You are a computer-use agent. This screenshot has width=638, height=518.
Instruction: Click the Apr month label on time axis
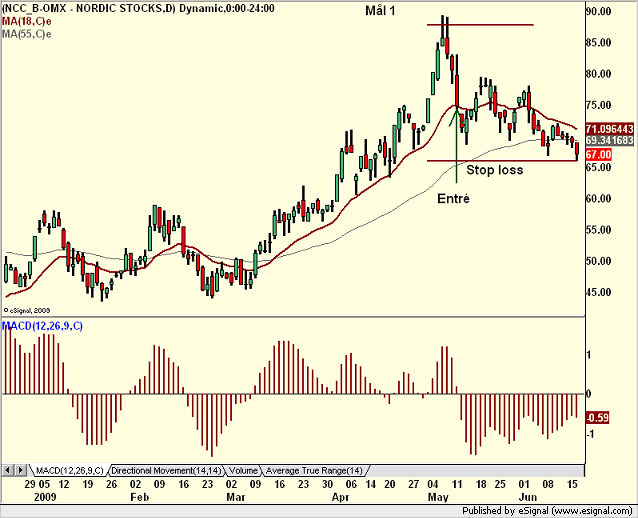coord(341,497)
